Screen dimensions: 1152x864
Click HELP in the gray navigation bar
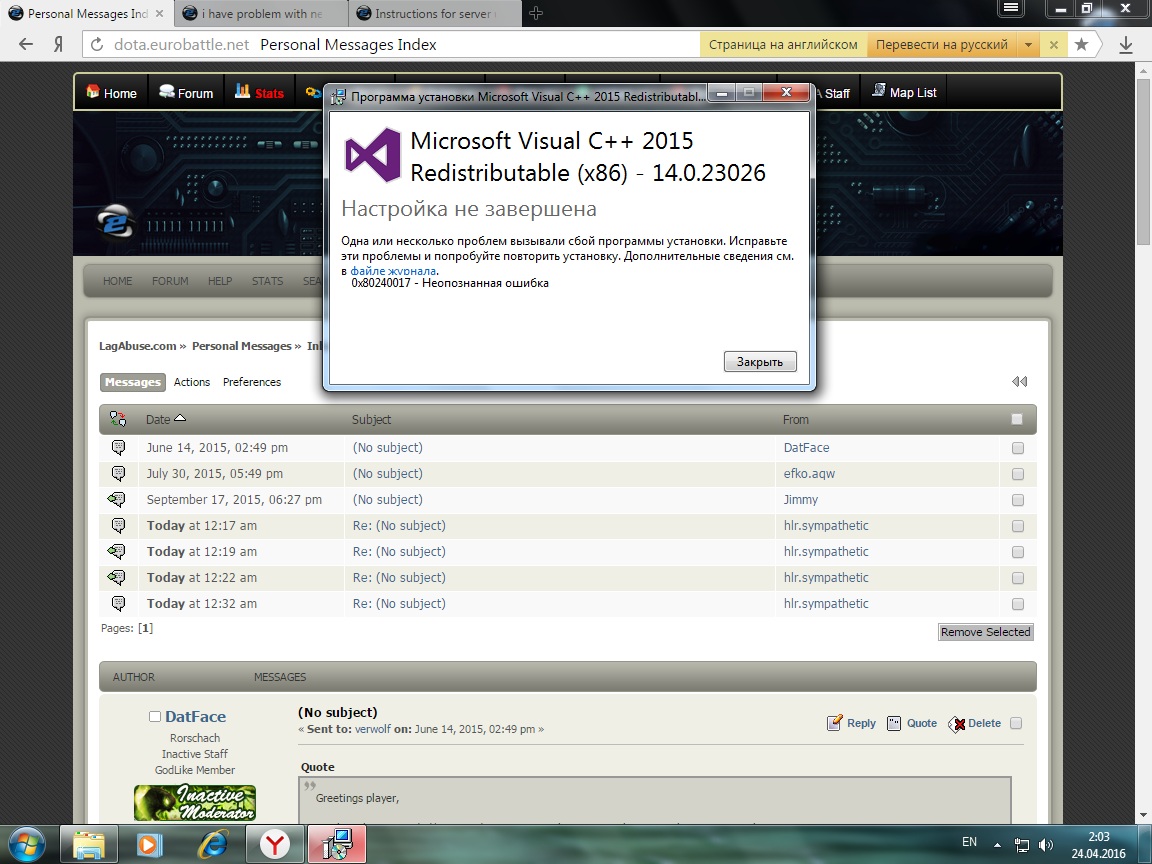[220, 281]
